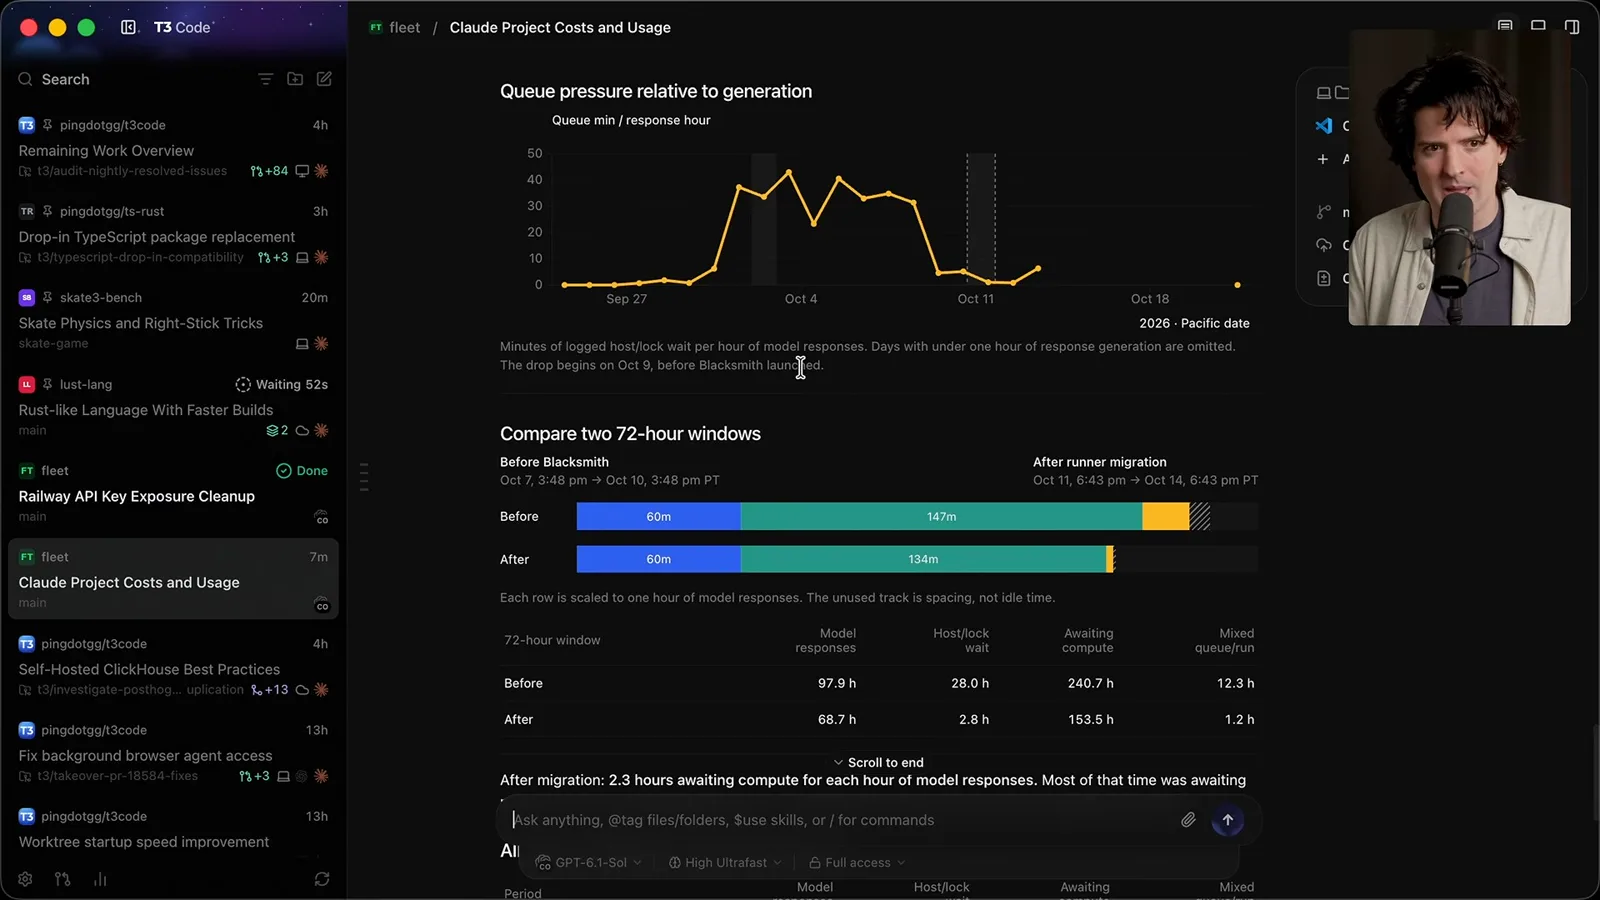Click the Oct 11 label on chart axis
This screenshot has height=900, width=1600.
tap(976, 299)
